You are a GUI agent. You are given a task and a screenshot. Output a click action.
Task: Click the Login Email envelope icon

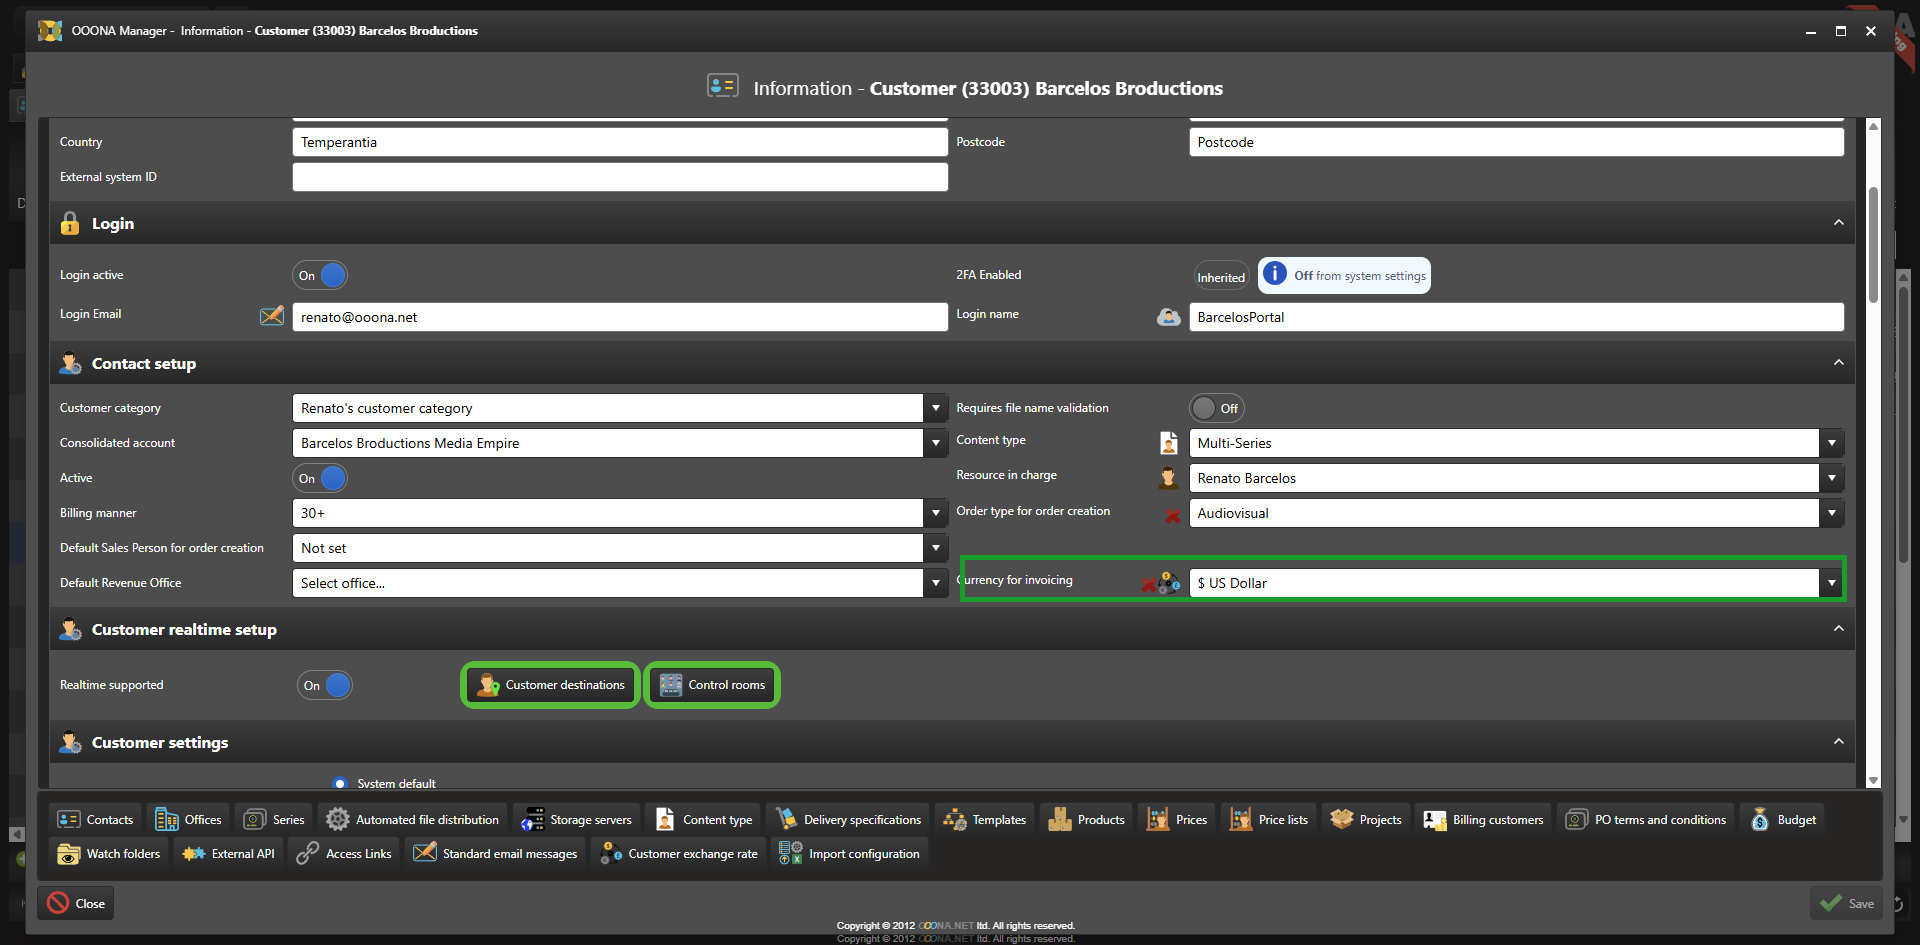pos(271,316)
